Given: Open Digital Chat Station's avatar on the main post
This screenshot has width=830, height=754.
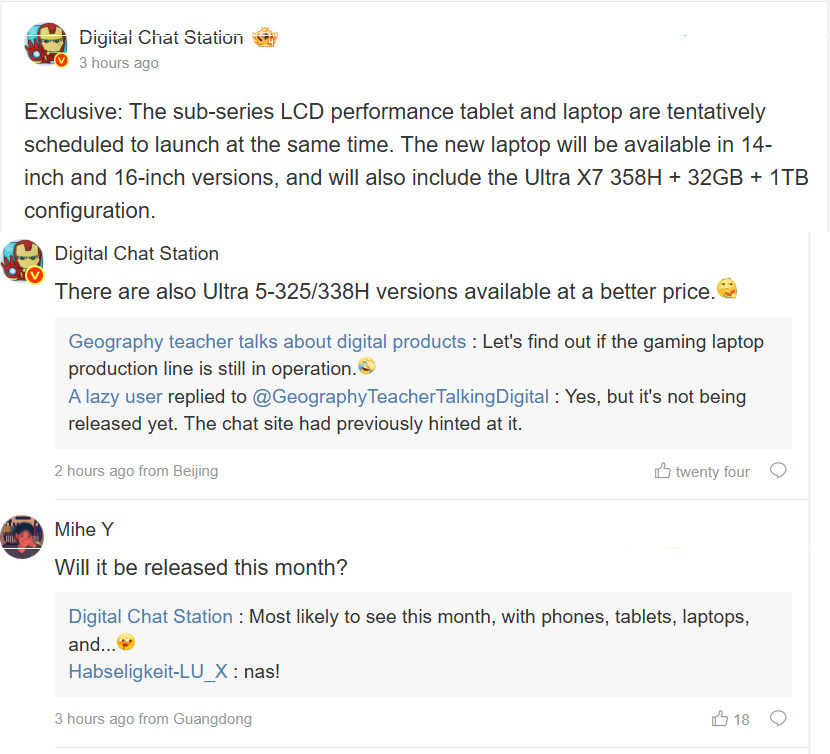Looking at the screenshot, I should coord(45,46).
